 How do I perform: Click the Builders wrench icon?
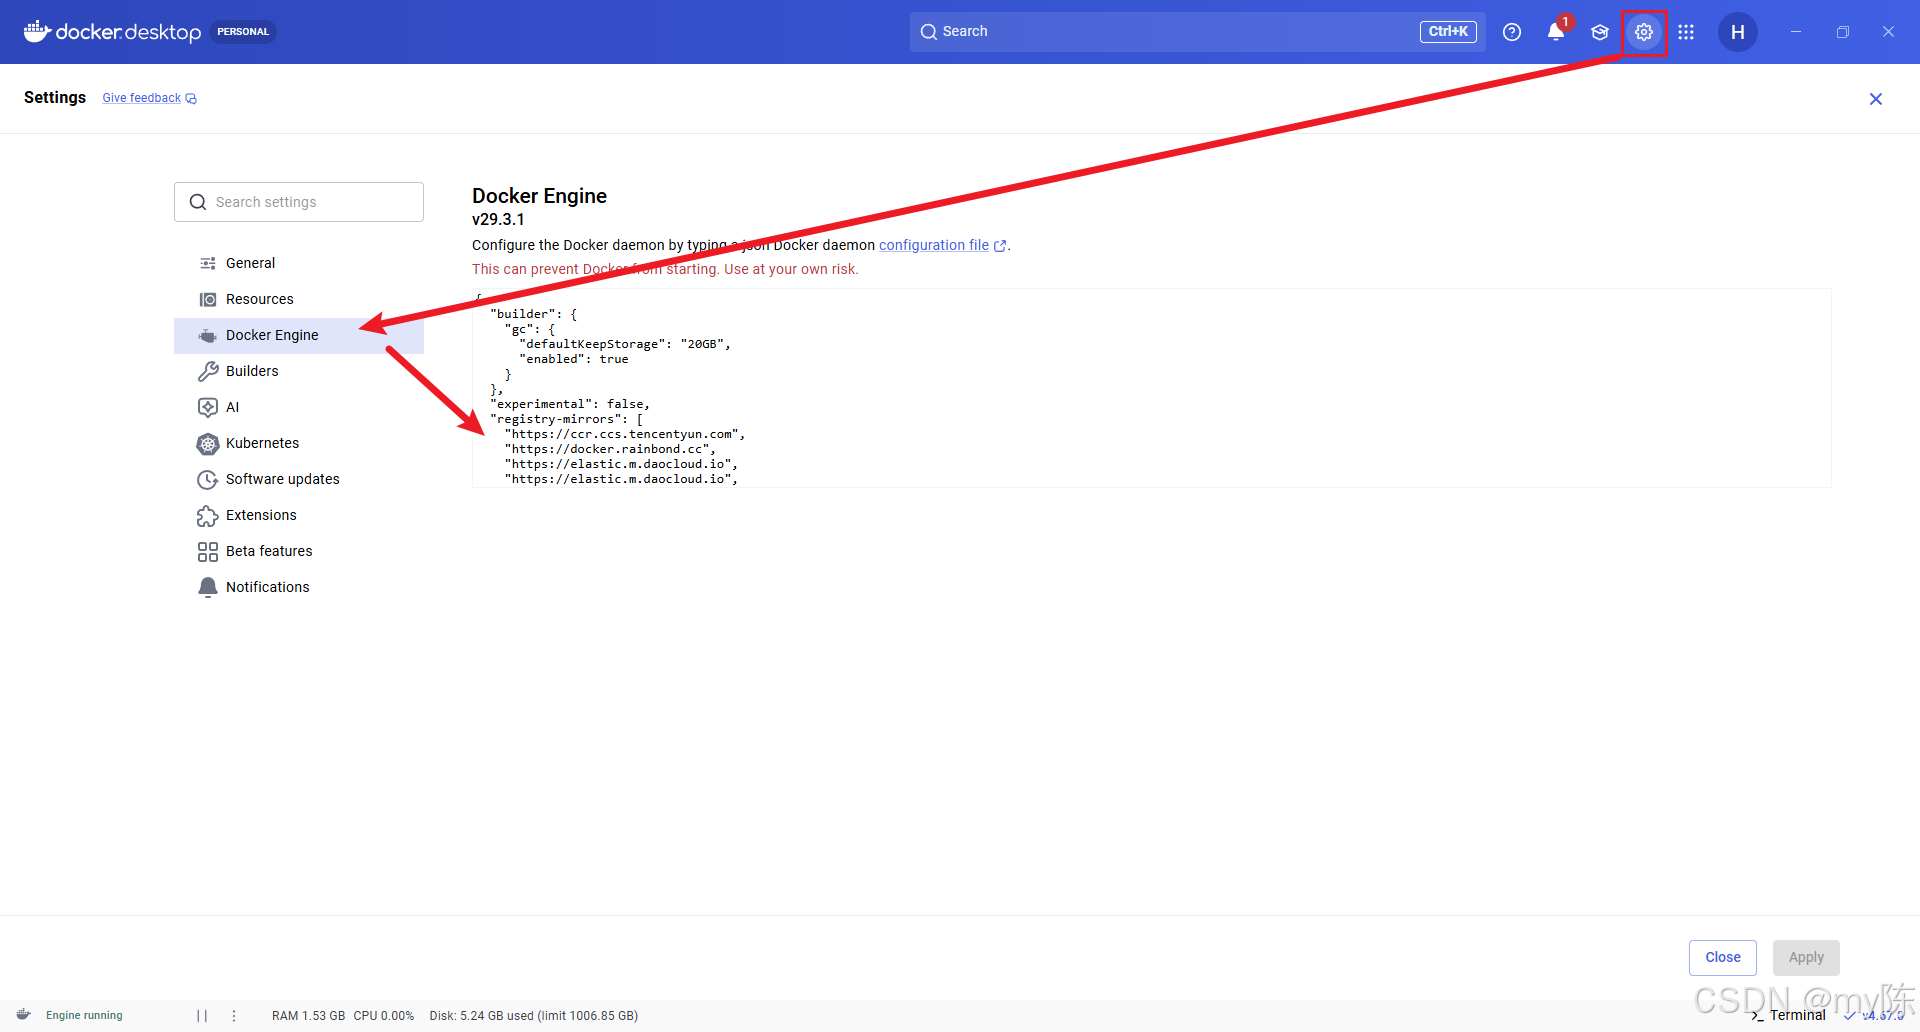click(x=208, y=371)
